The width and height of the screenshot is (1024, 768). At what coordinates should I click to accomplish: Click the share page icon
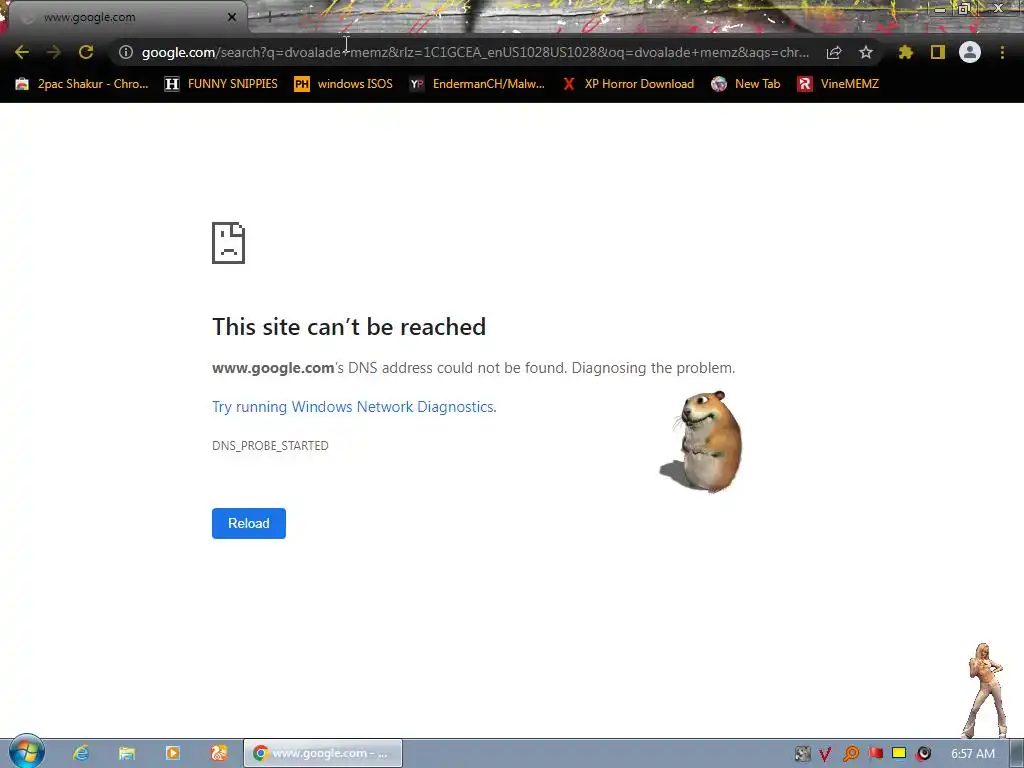coord(834,52)
